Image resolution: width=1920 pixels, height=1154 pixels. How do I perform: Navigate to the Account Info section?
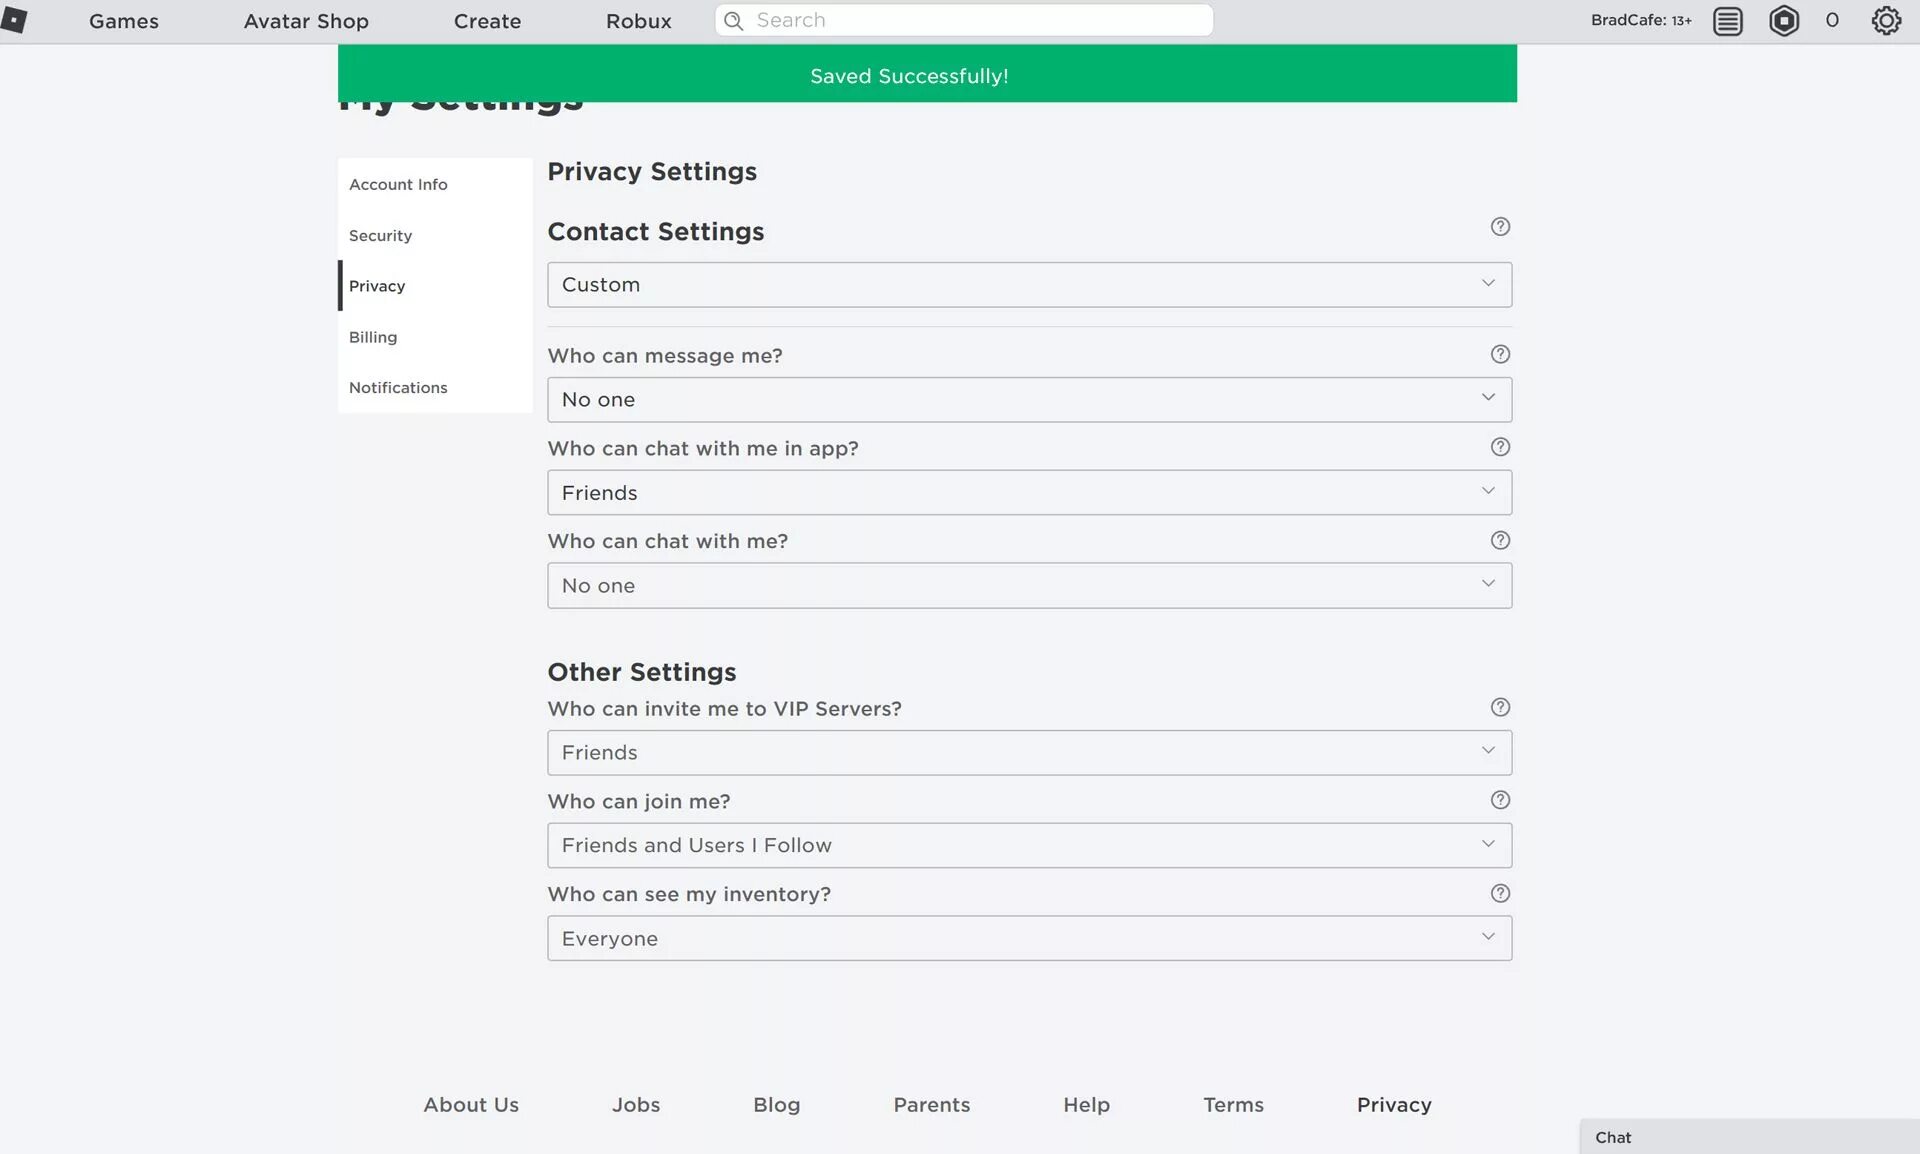398,184
